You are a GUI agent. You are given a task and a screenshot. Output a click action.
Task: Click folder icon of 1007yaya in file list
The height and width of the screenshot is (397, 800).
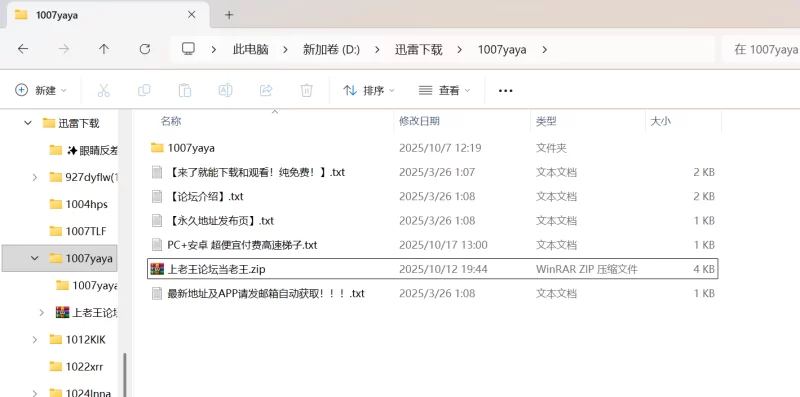point(157,148)
